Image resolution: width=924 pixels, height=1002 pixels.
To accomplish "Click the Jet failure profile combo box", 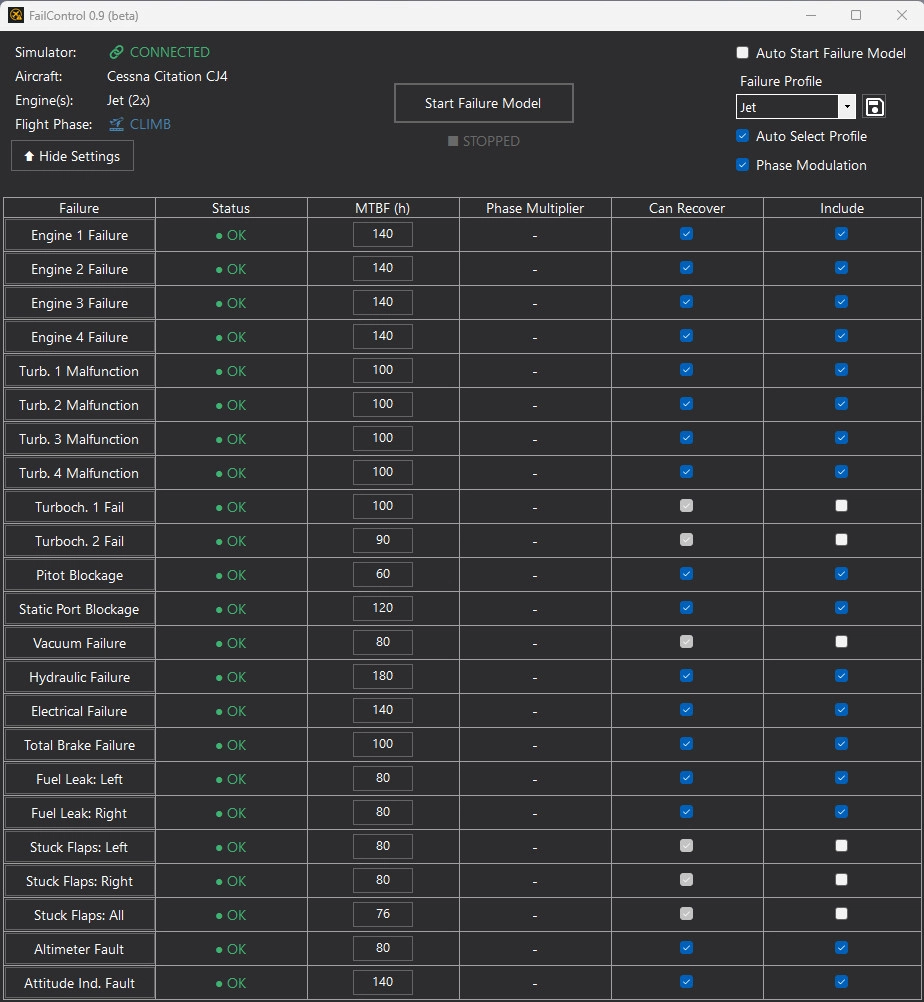I will [787, 107].
